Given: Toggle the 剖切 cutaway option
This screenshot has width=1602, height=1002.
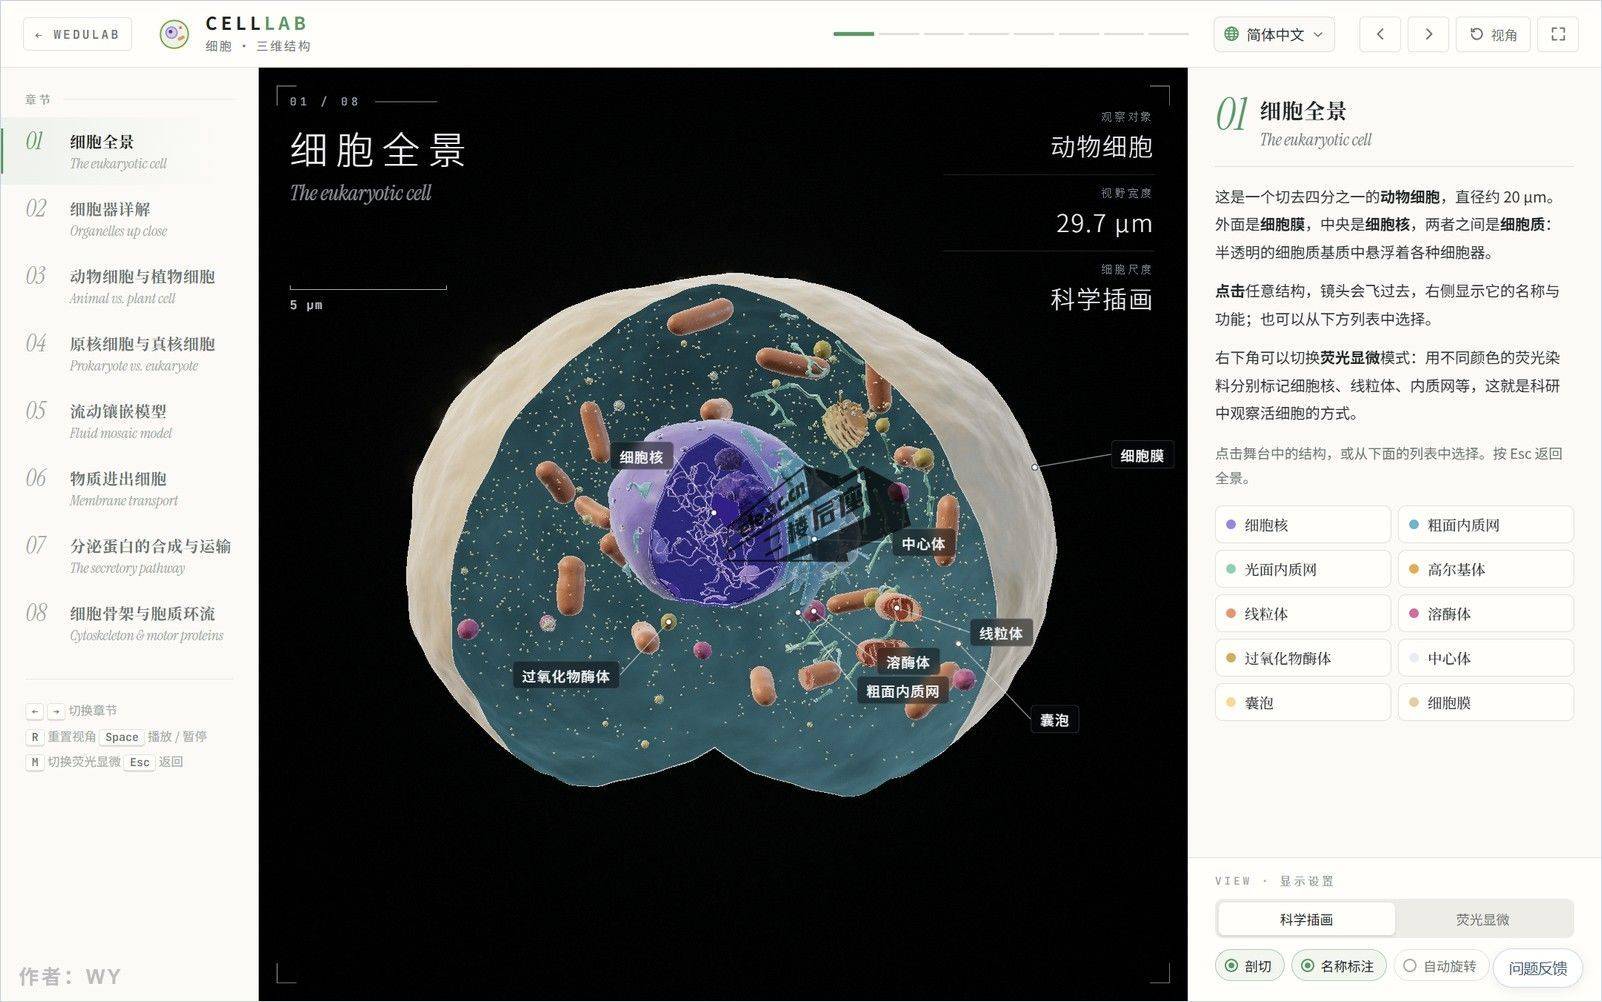Looking at the screenshot, I should click(1249, 966).
